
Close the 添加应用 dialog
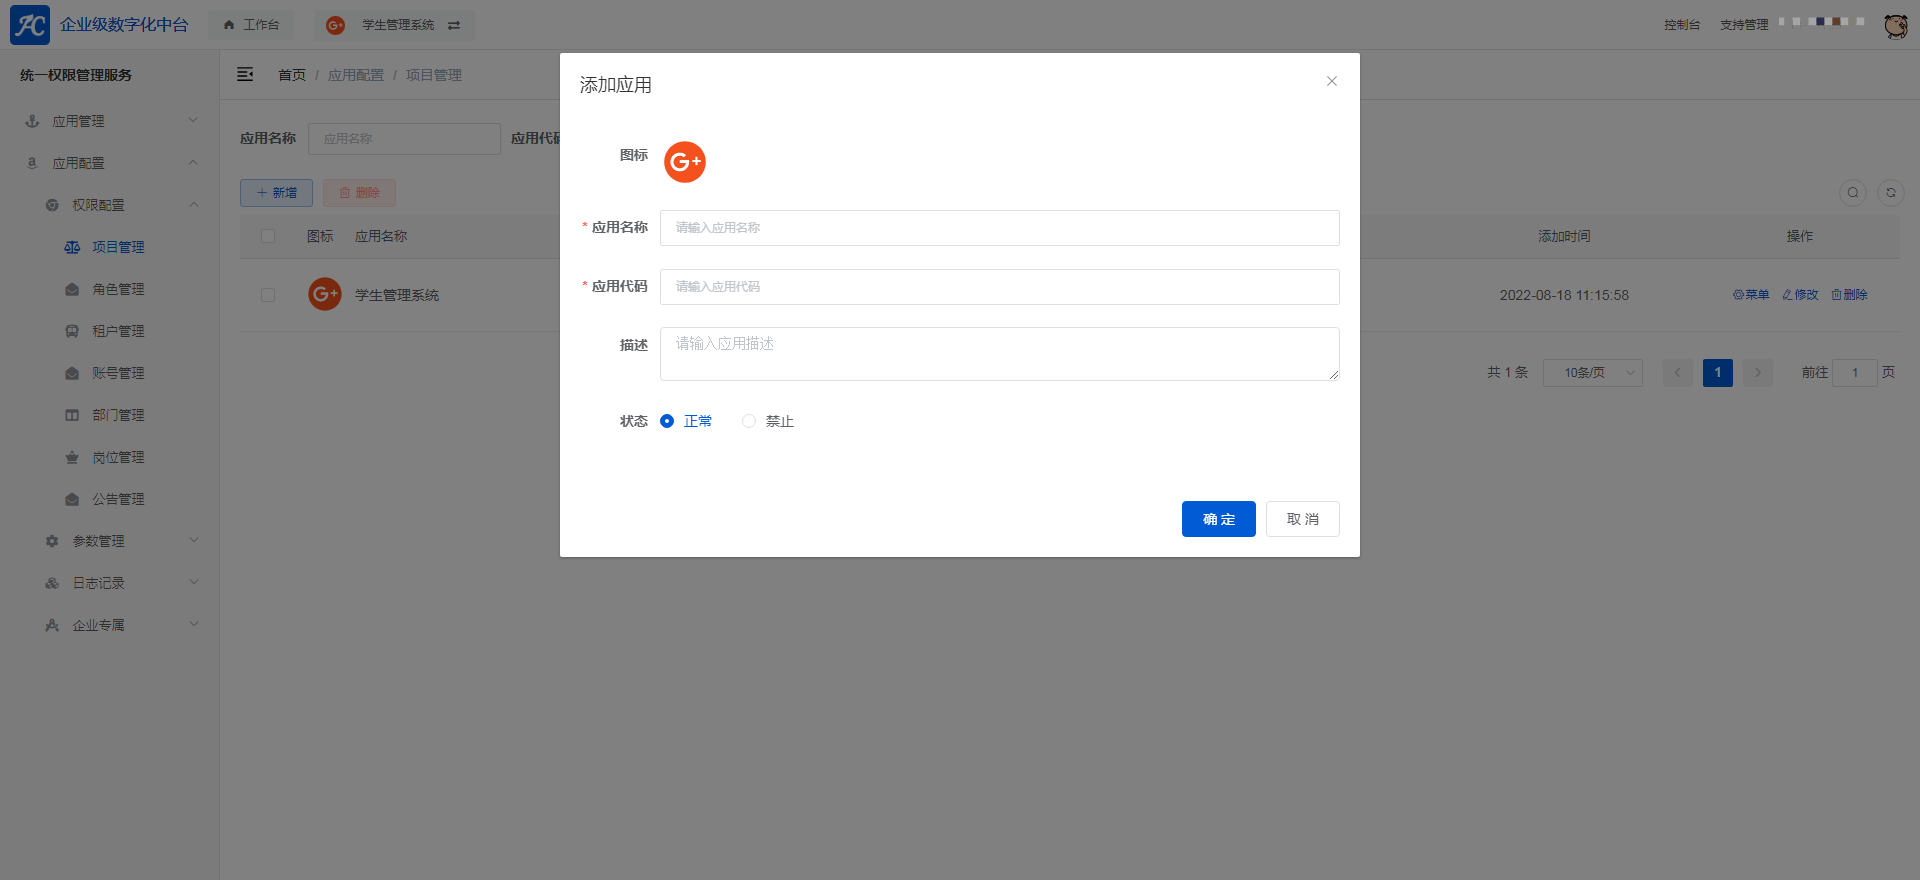(x=1332, y=81)
